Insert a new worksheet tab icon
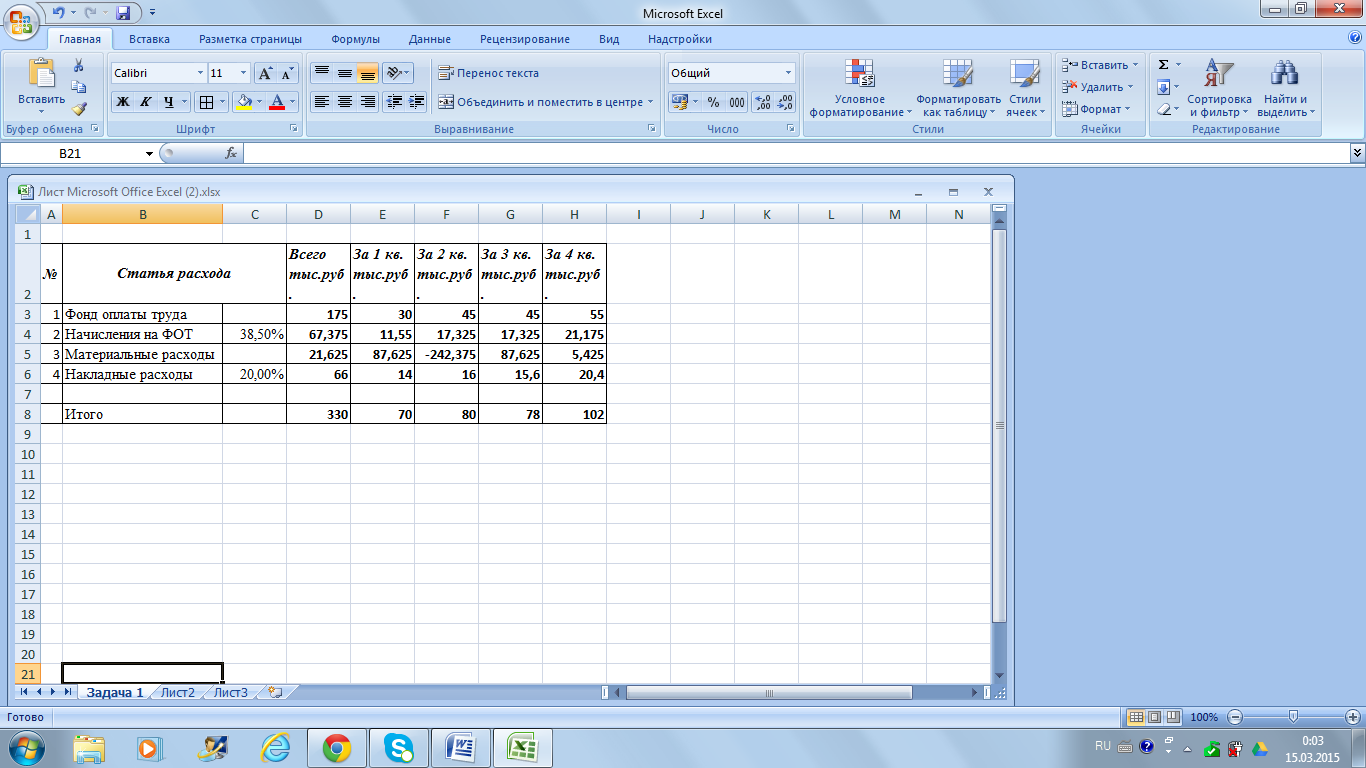1366x768 pixels. (276, 692)
